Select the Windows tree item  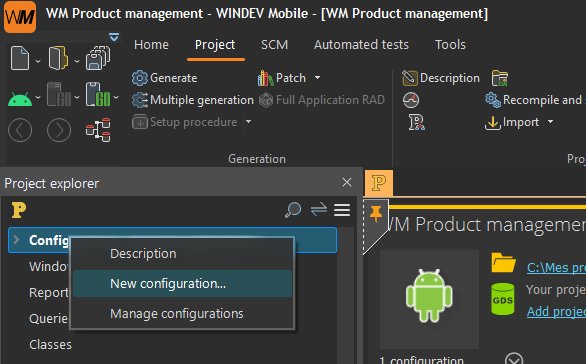click(49, 266)
